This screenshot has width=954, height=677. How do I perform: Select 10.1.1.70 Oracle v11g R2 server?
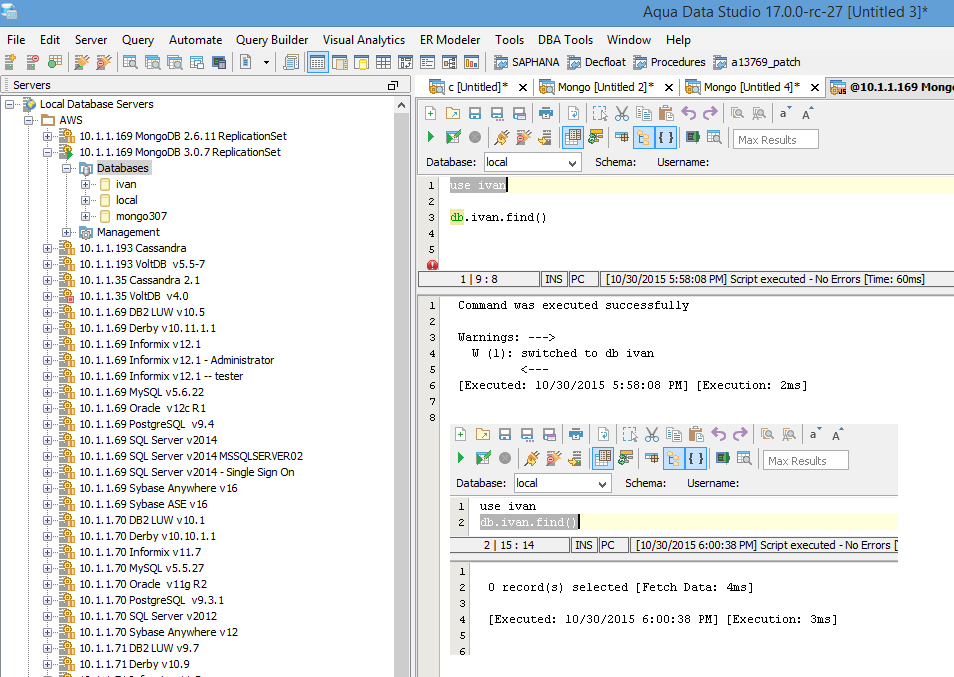tap(143, 585)
